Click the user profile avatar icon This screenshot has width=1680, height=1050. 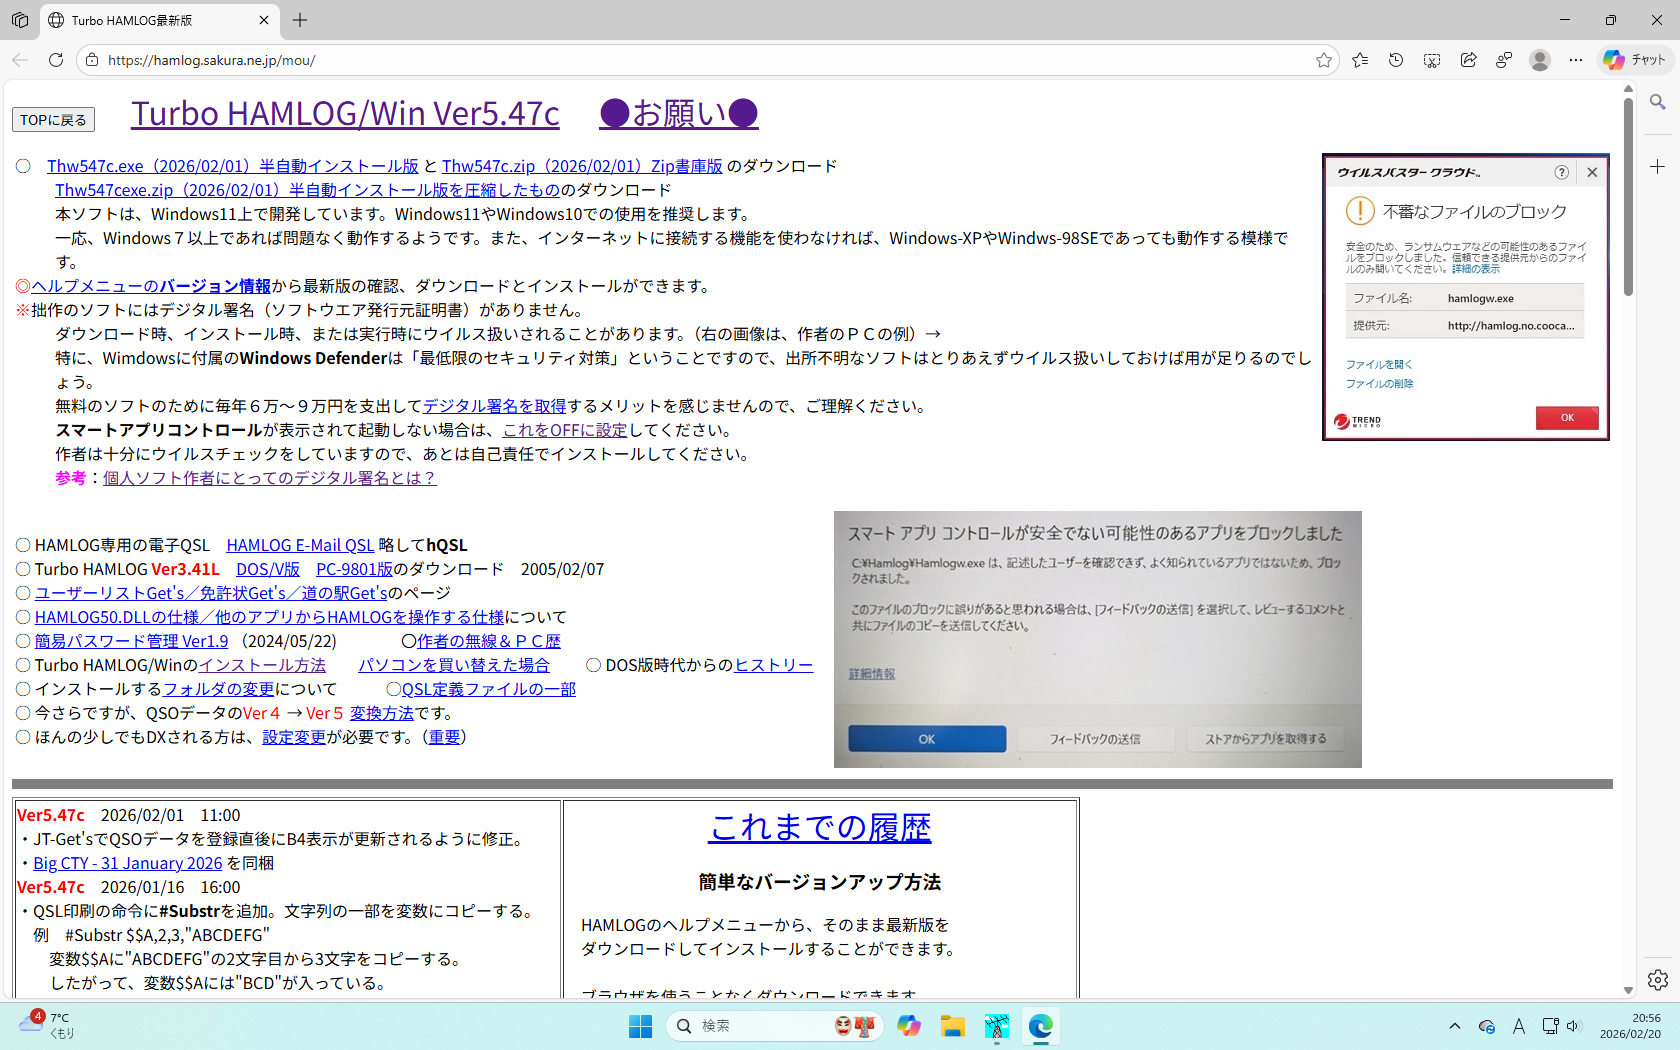coord(1540,60)
